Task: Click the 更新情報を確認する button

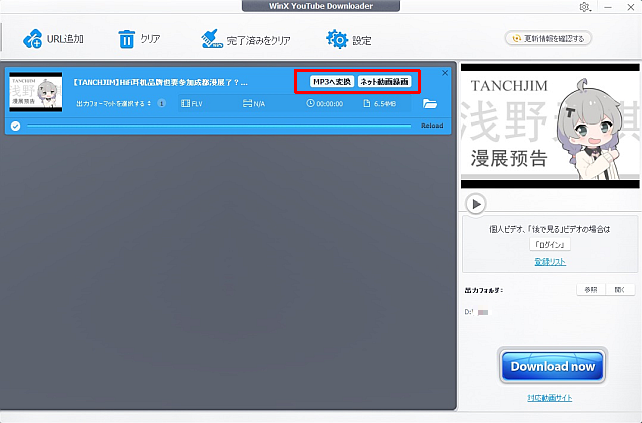Action: pos(548,38)
